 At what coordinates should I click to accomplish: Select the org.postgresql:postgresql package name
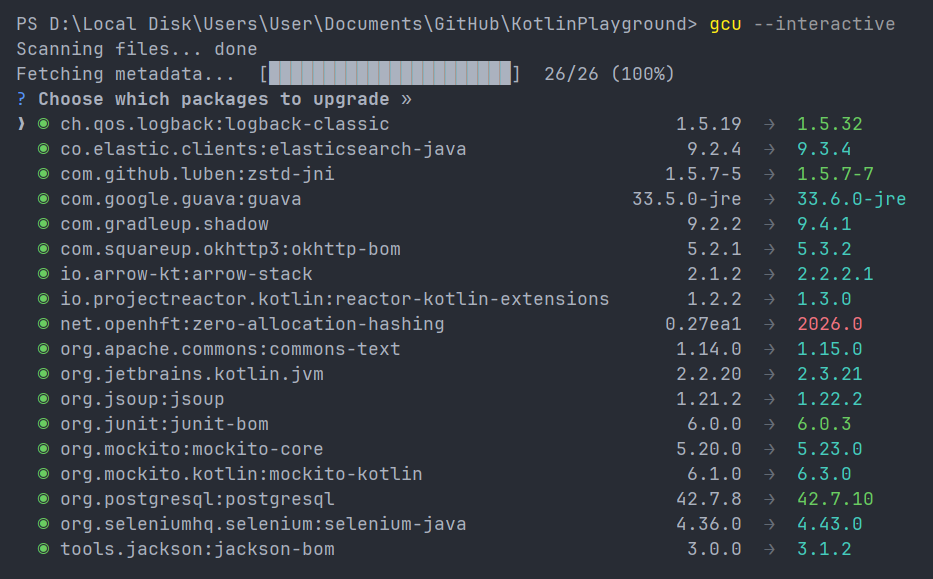coord(197,499)
